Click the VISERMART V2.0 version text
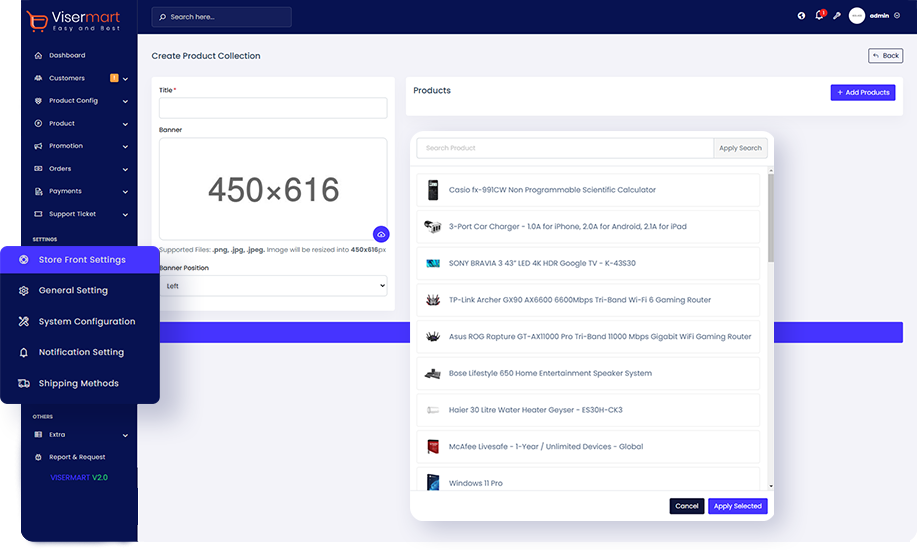917x550 pixels. point(79,477)
